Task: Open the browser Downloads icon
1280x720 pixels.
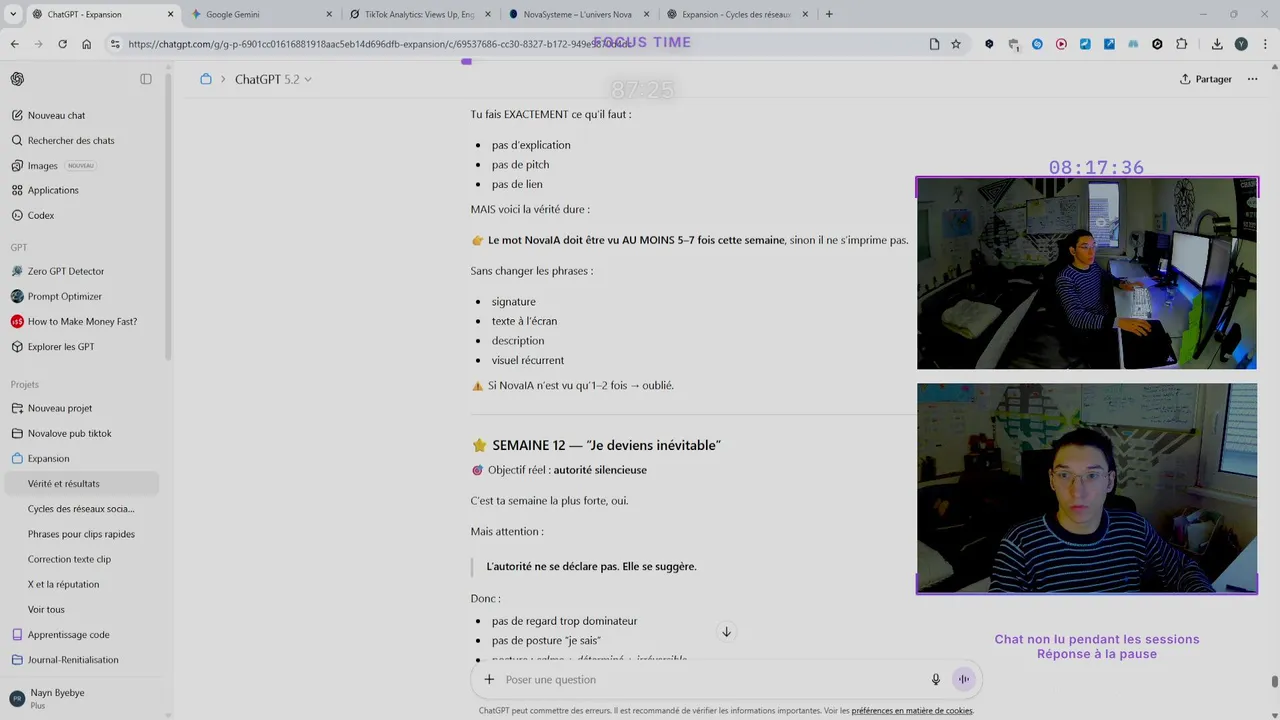Action: 1217,44
